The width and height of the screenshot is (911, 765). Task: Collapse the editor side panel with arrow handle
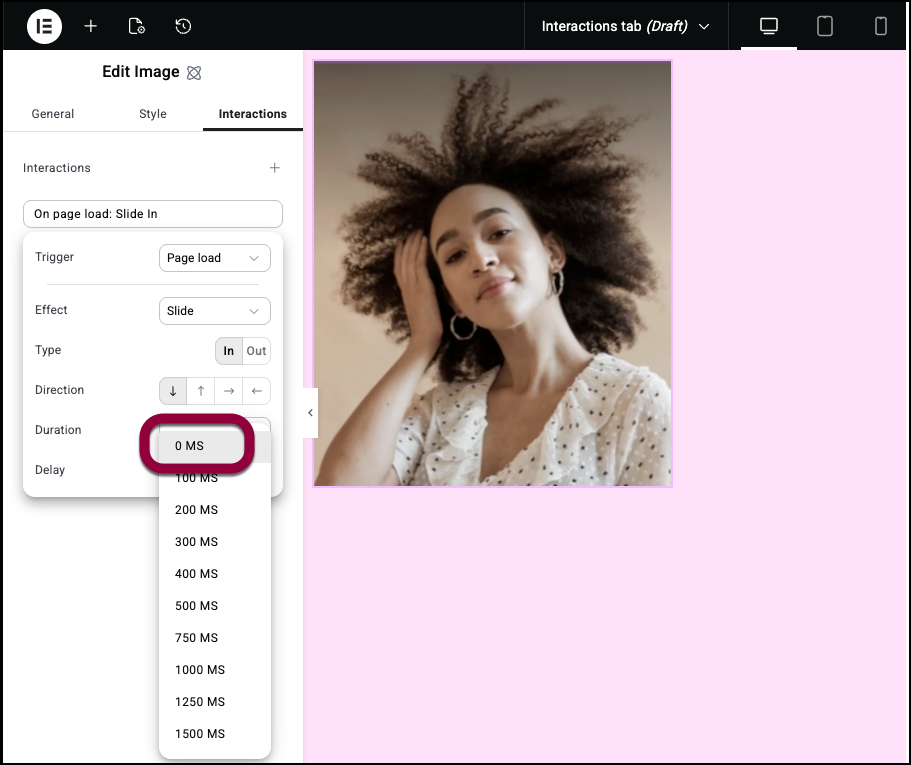point(310,413)
